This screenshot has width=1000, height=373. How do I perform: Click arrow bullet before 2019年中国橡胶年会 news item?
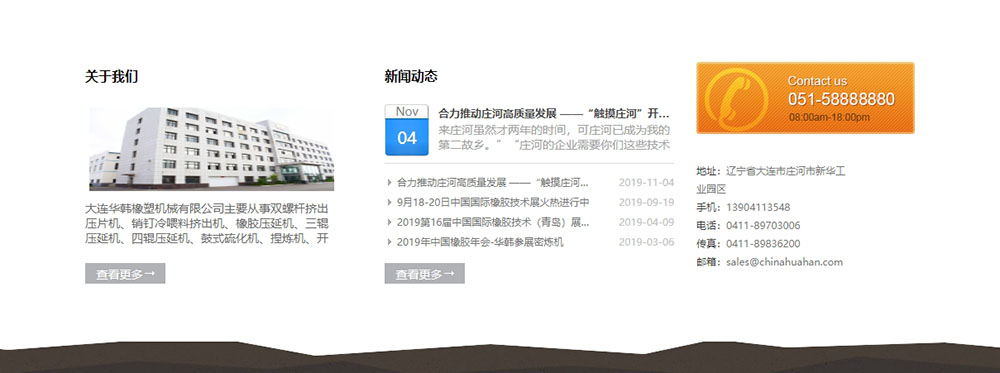tap(389, 242)
